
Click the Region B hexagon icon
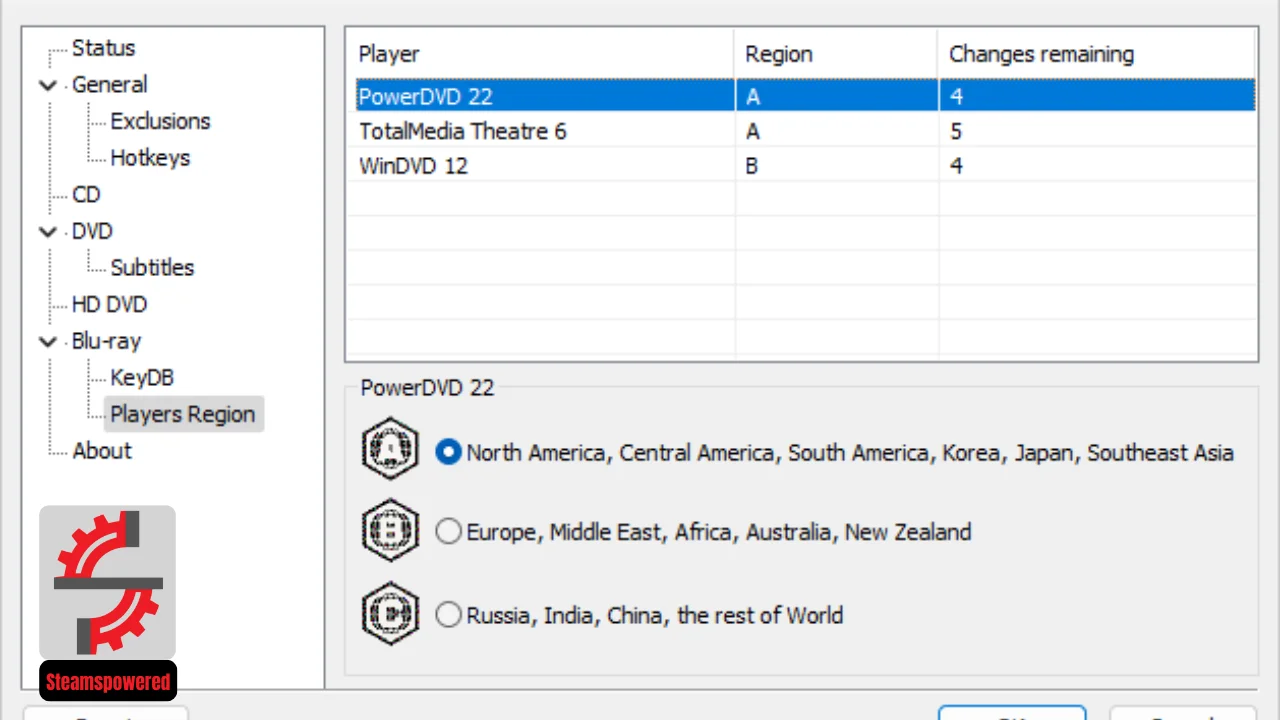pyautogui.click(x=390, y=531)
